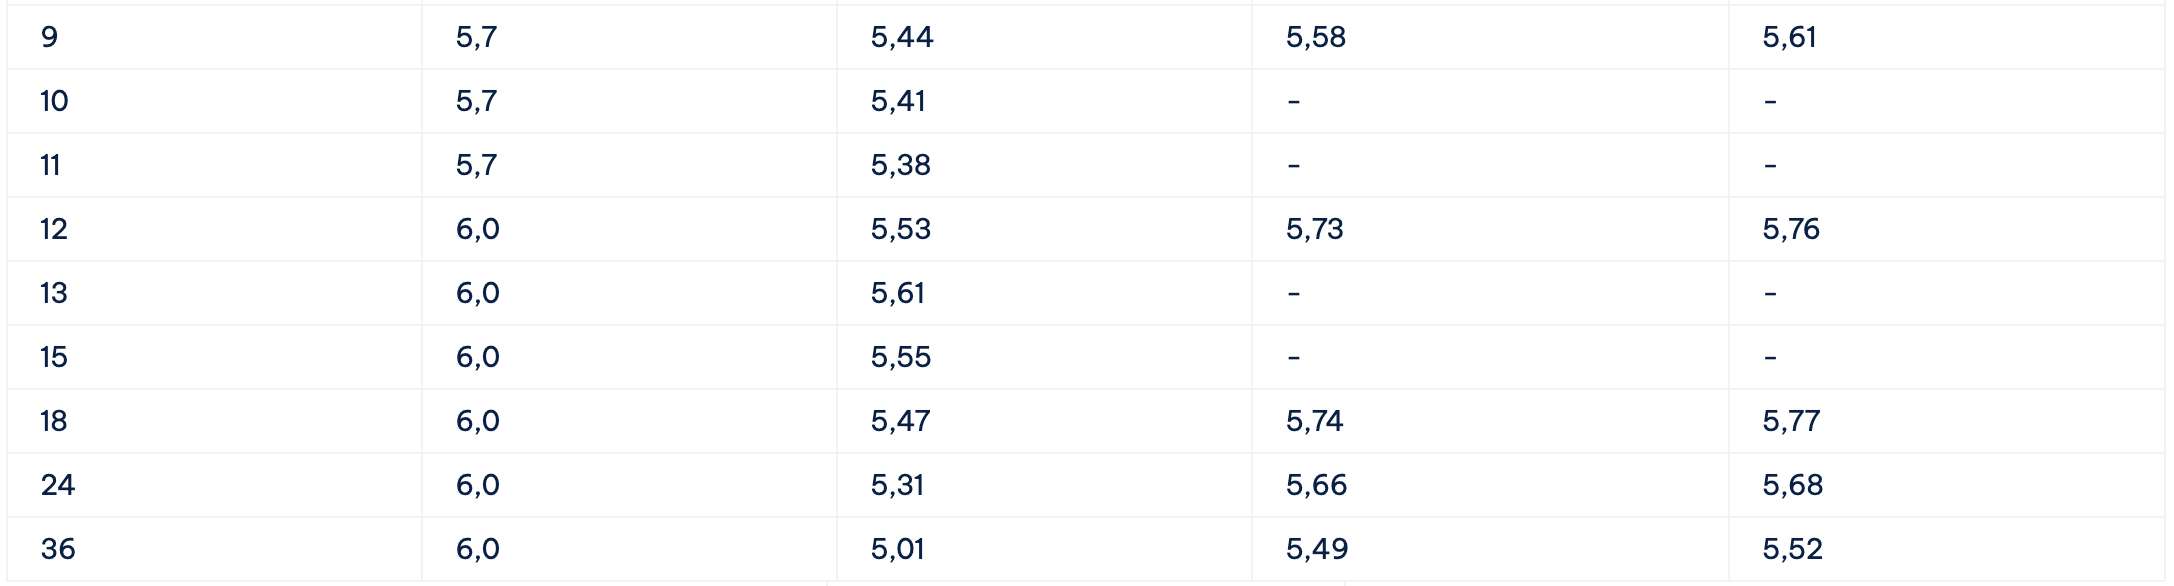Click the 5,55 value in row 15
Image resolution: width=2174 pixels, height=586 pixels.
pyautogui.click(x=901, y=357)
